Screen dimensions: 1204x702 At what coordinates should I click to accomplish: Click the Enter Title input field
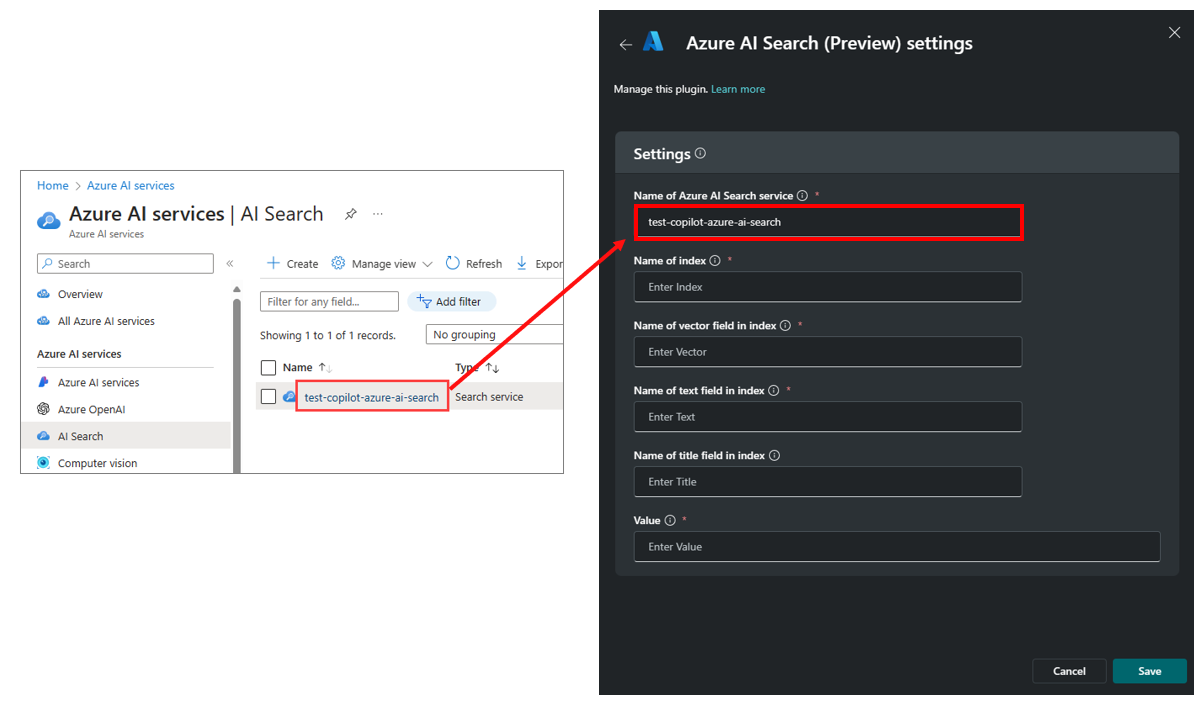point(828,482)
